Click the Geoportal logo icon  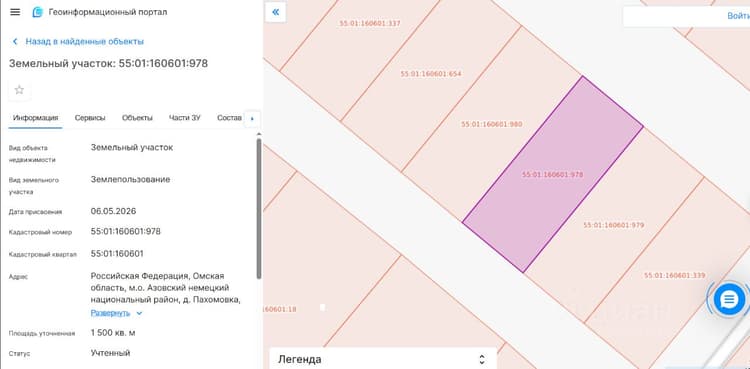point(37,12)
